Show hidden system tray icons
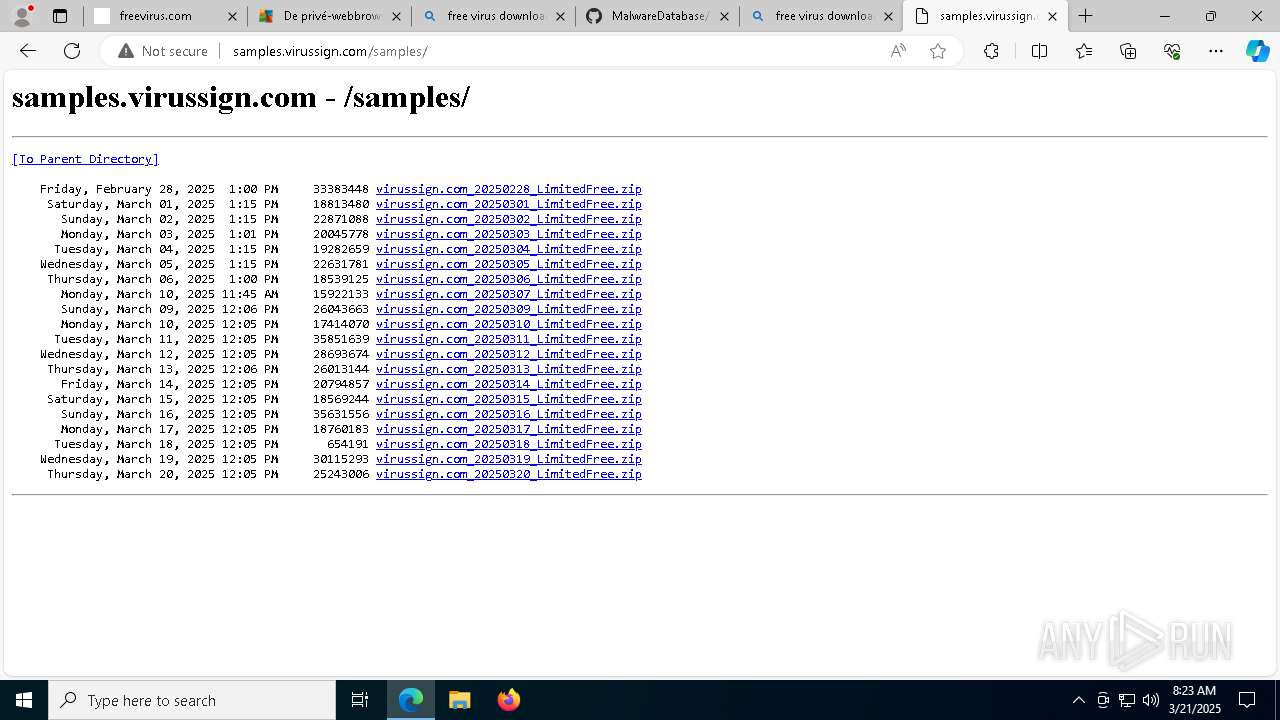The image size is (1280, 720). 1078,700
